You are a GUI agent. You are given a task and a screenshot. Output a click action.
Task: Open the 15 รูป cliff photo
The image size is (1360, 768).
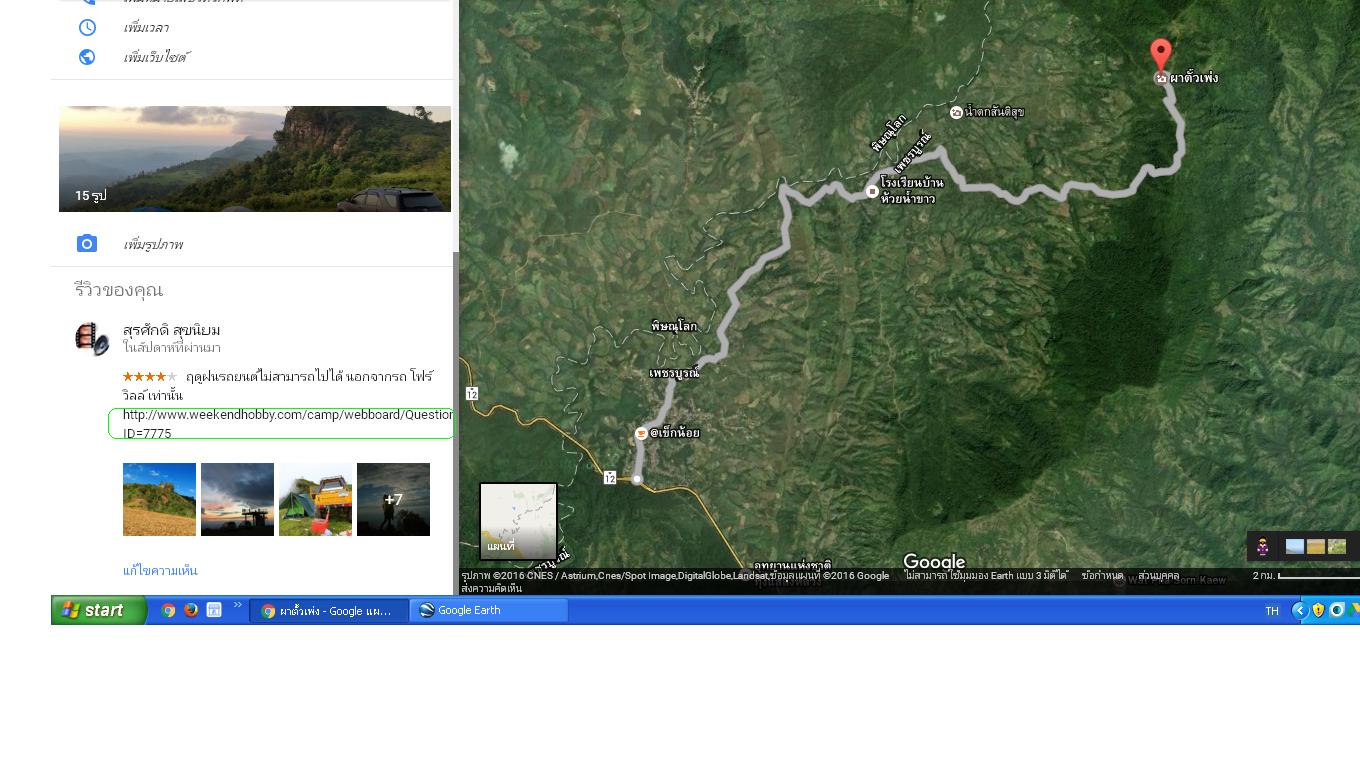[x=255, y=159]
